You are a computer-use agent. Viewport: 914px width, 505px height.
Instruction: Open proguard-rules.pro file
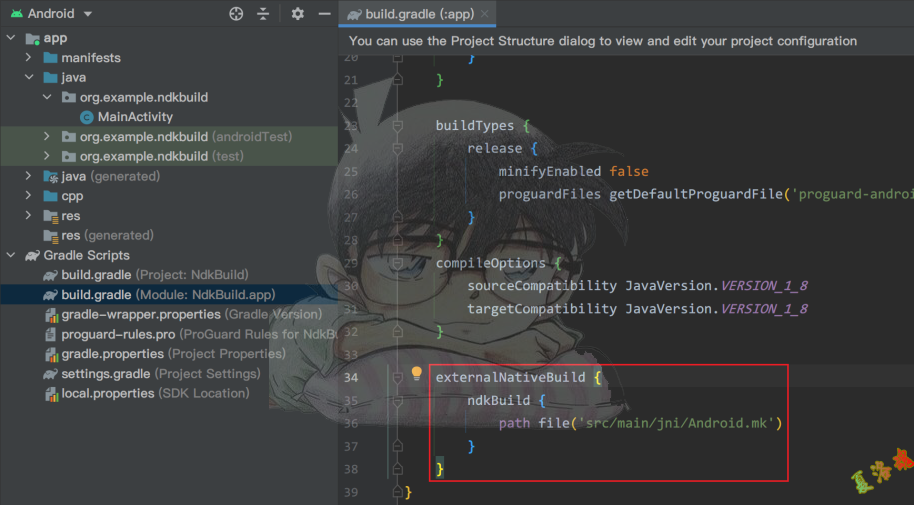point(199,334)
